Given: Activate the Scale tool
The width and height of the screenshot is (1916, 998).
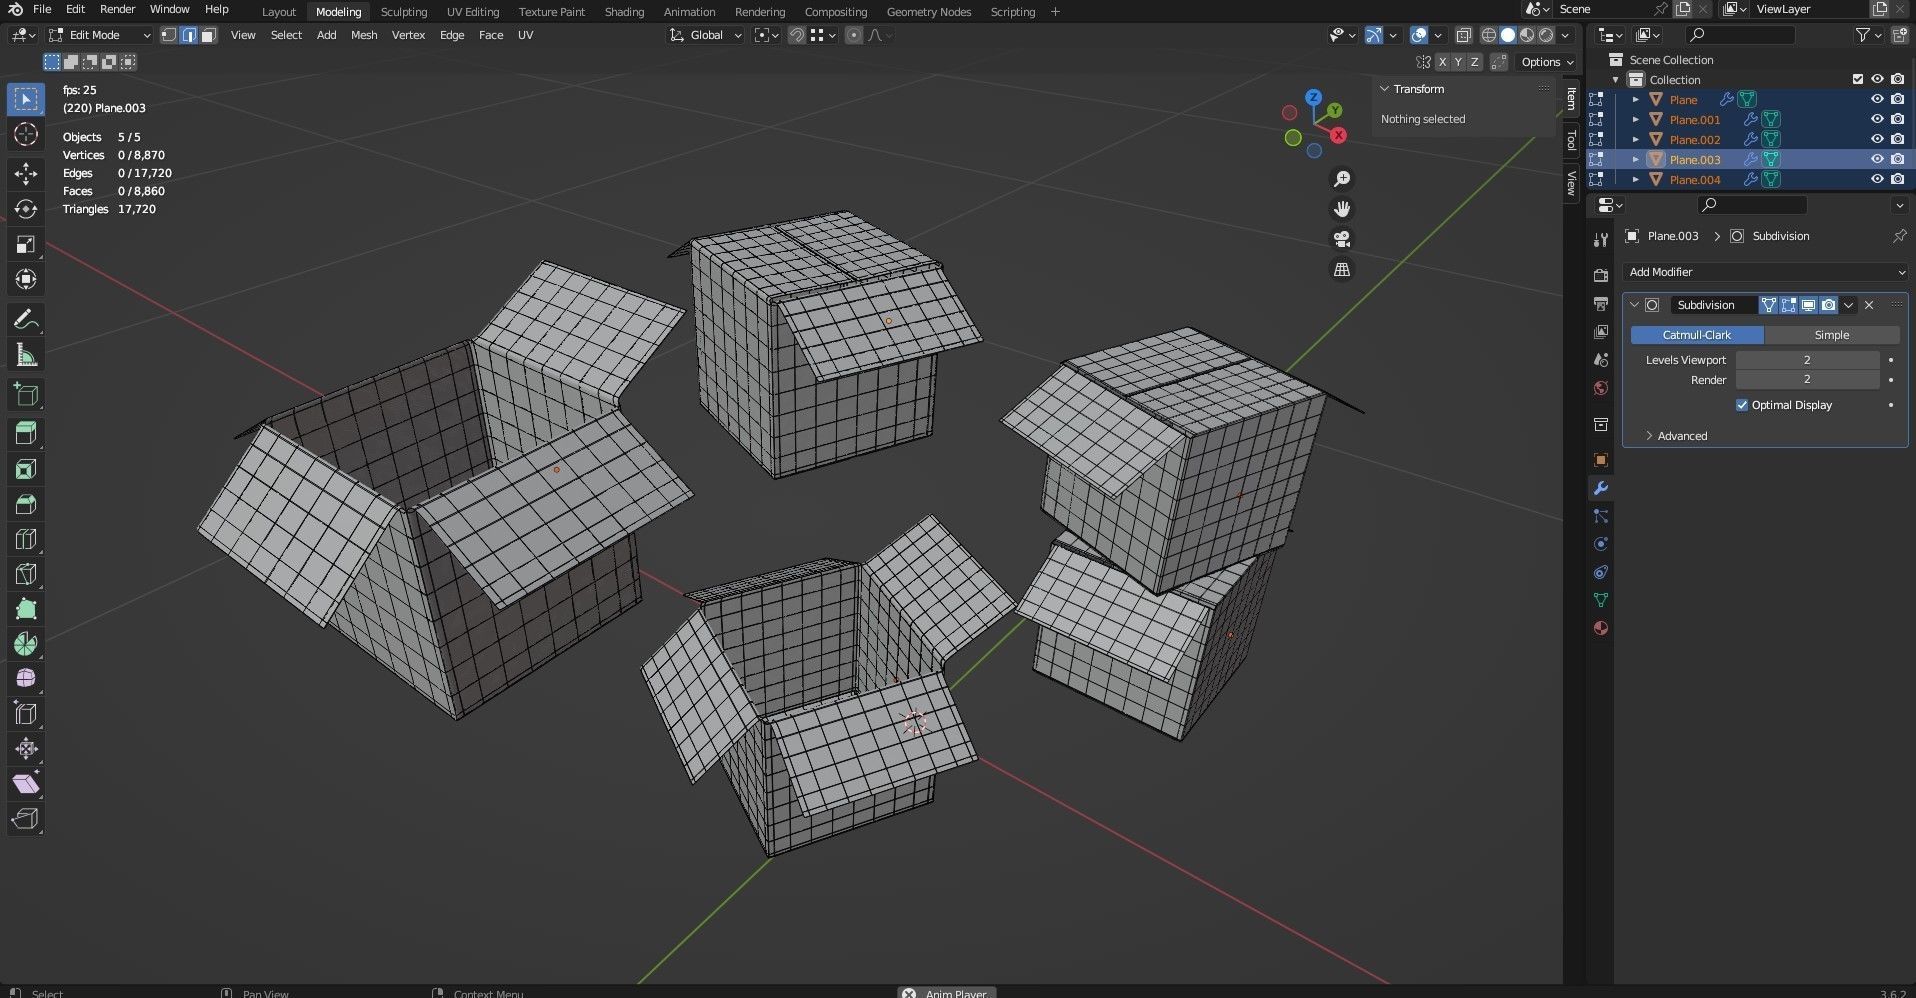Looking at the screenshot, I should tap(26, 244).
